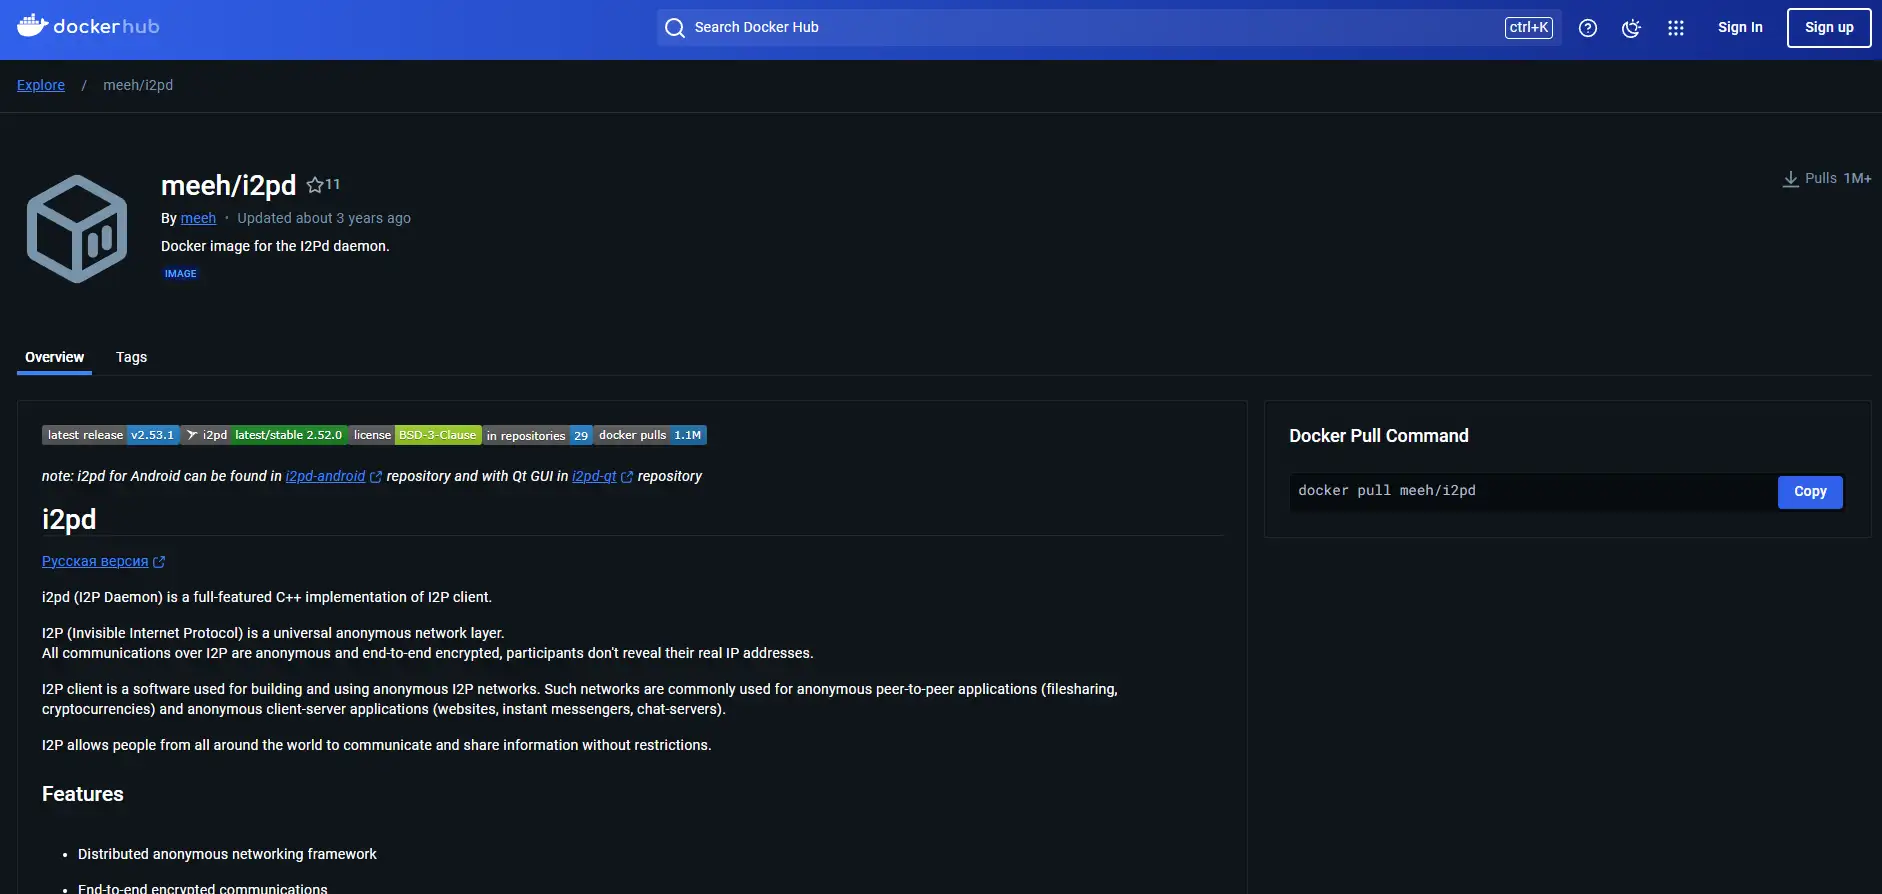Click the latest release v2.53.1 badge
The image size is (1882, 894).
[x=111, y=435]
